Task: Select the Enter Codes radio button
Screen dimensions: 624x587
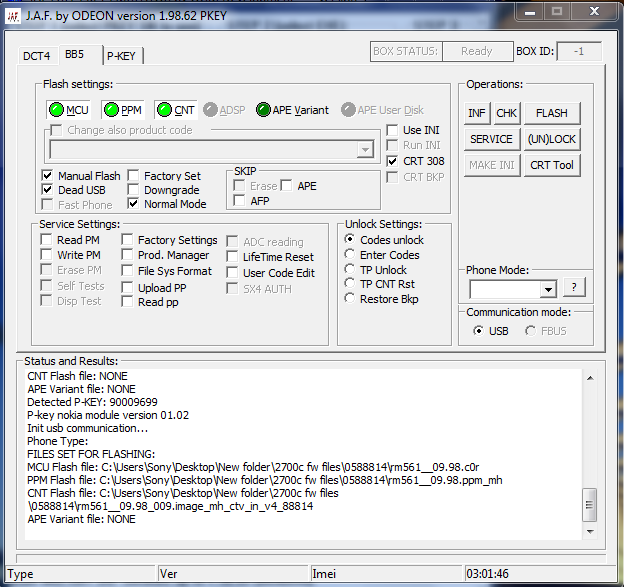Action: 349,254
